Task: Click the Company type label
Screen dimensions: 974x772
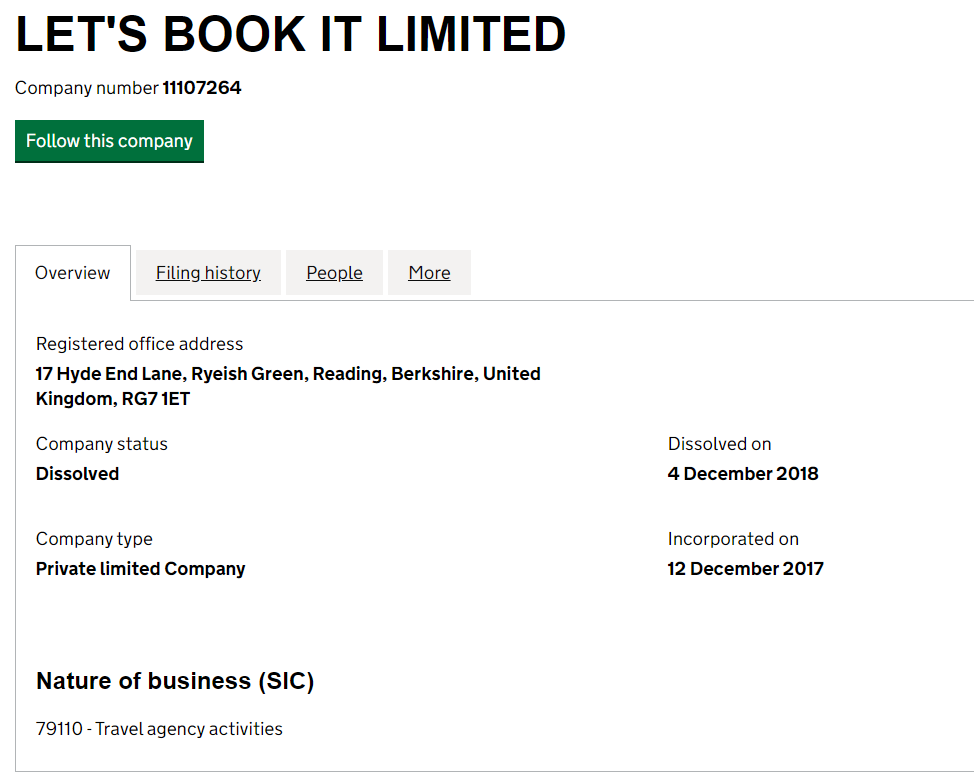Action: (x=94, y=539)
